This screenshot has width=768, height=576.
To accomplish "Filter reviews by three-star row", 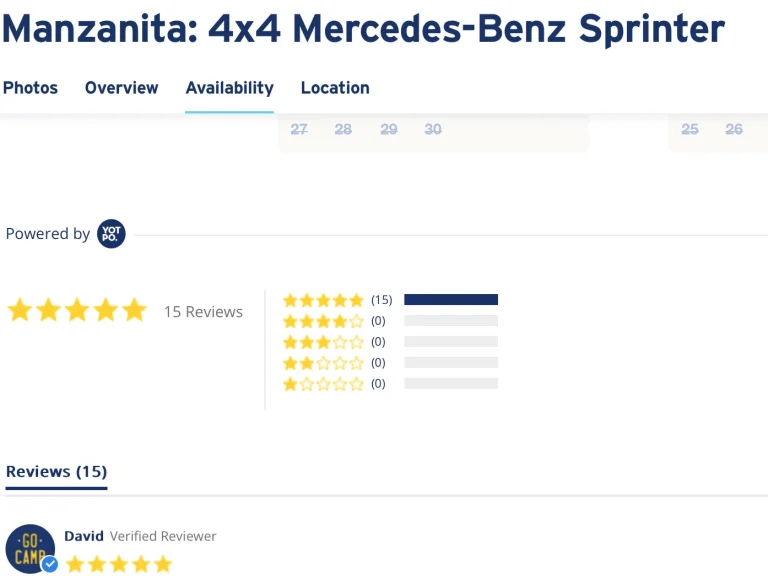I will pos(323,342).
